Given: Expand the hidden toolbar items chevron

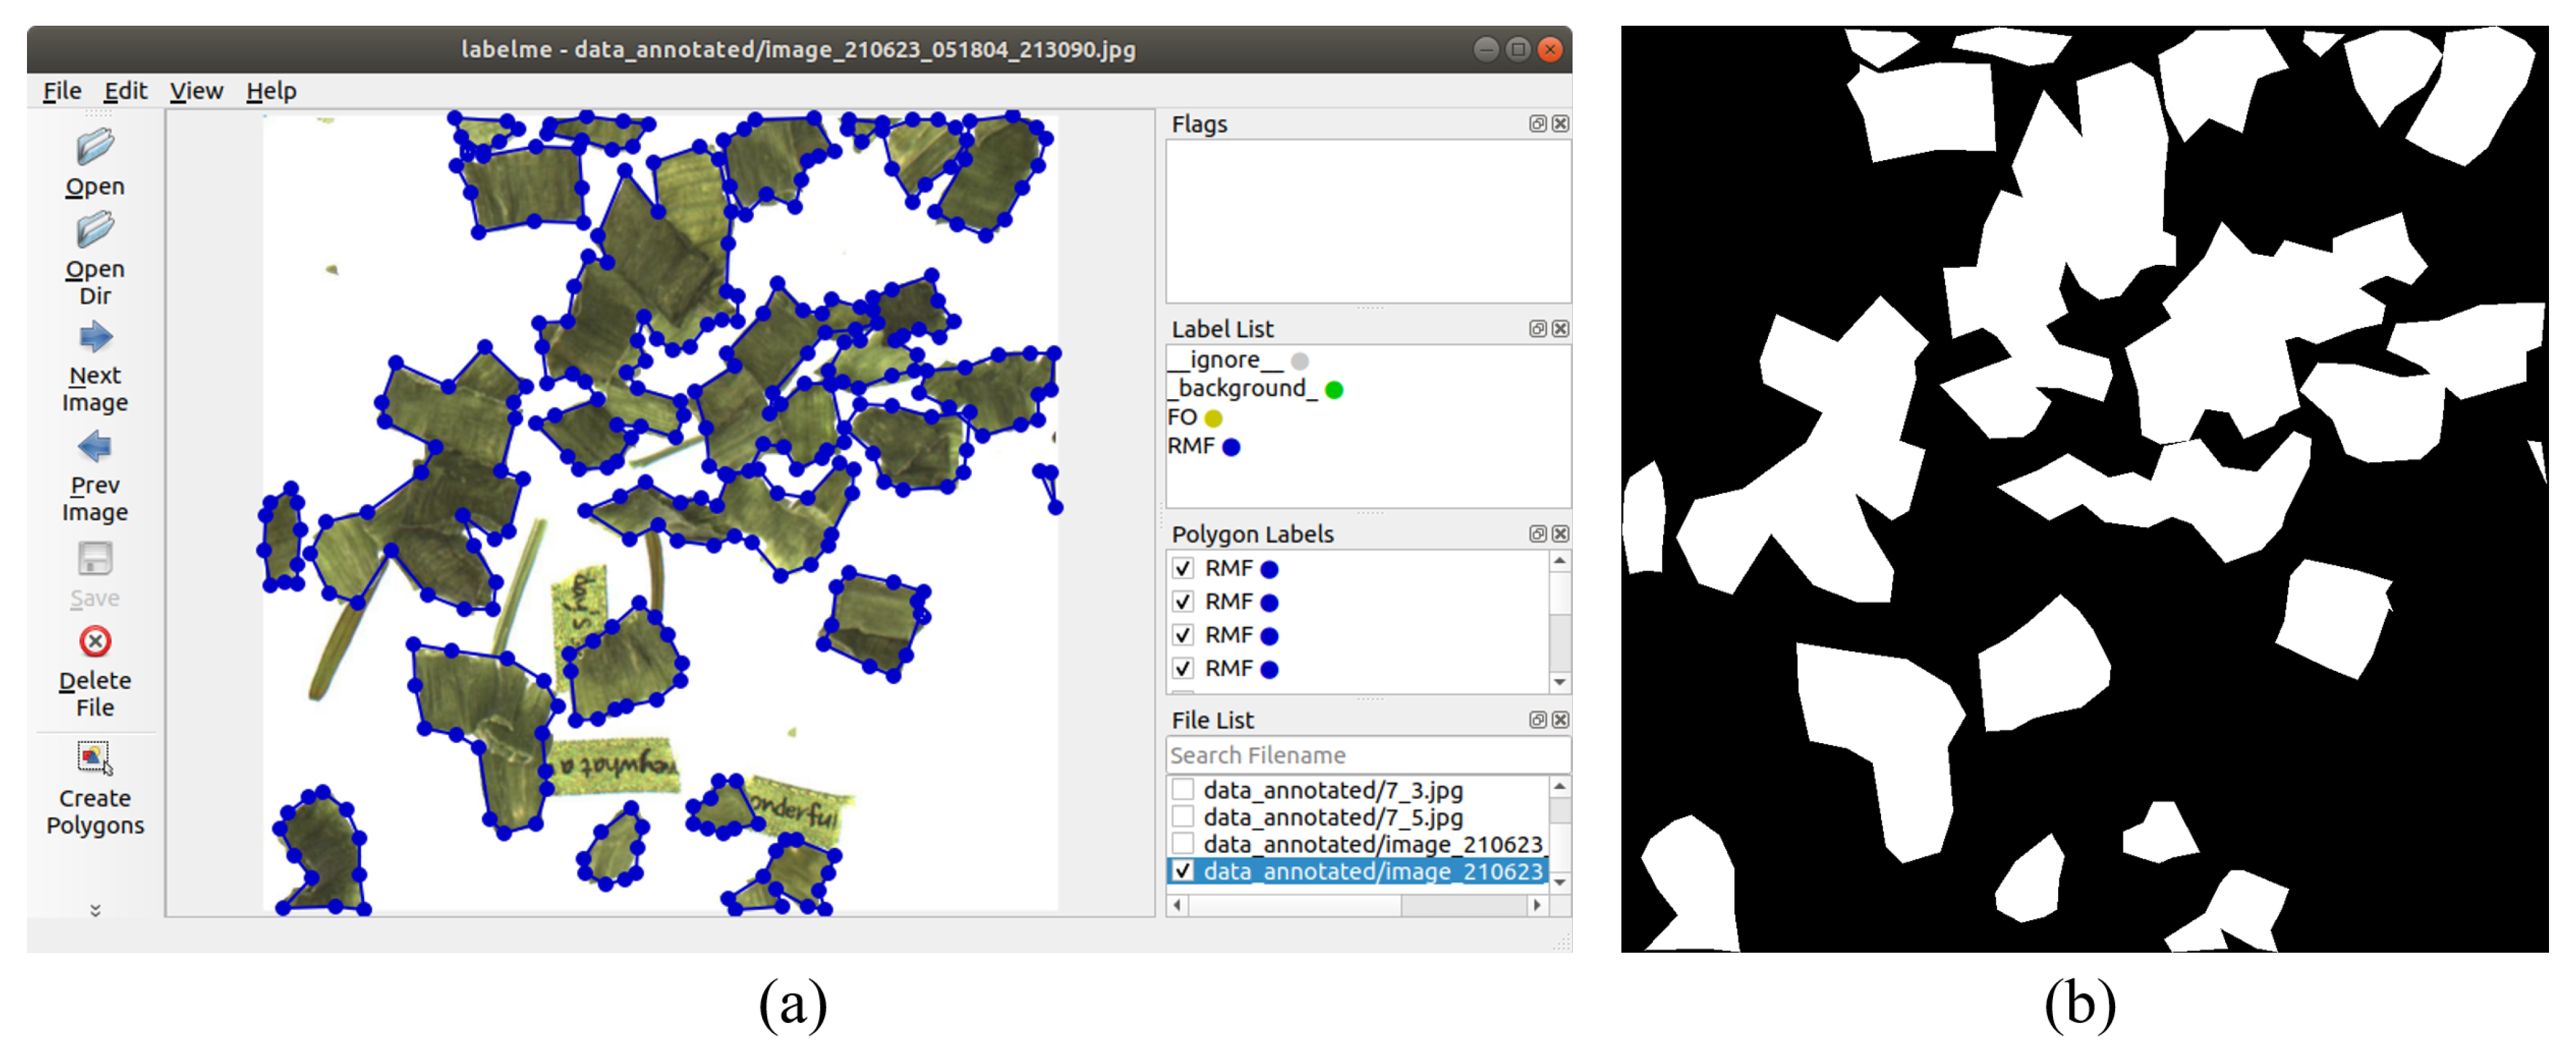Looking at the screenshot, I should (x=95, y=910).
